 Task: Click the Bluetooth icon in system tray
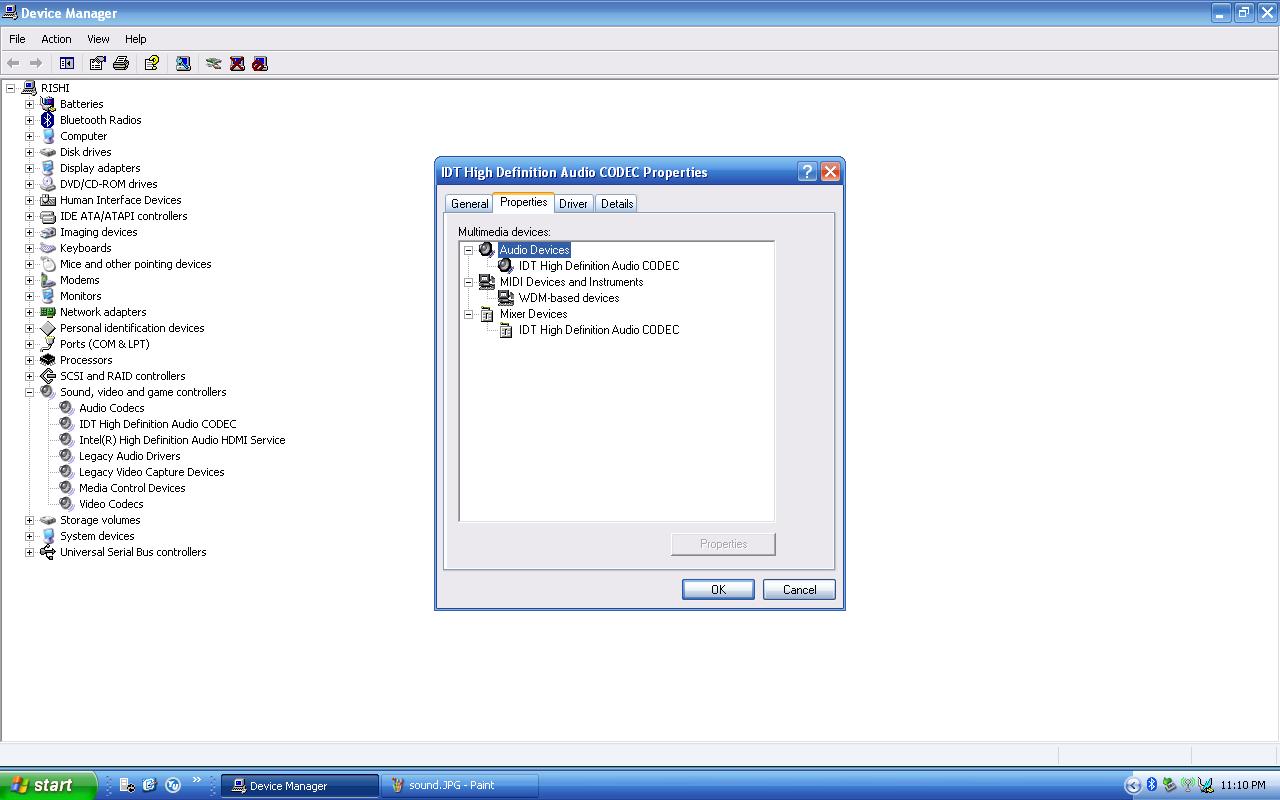click(1151, 785)
